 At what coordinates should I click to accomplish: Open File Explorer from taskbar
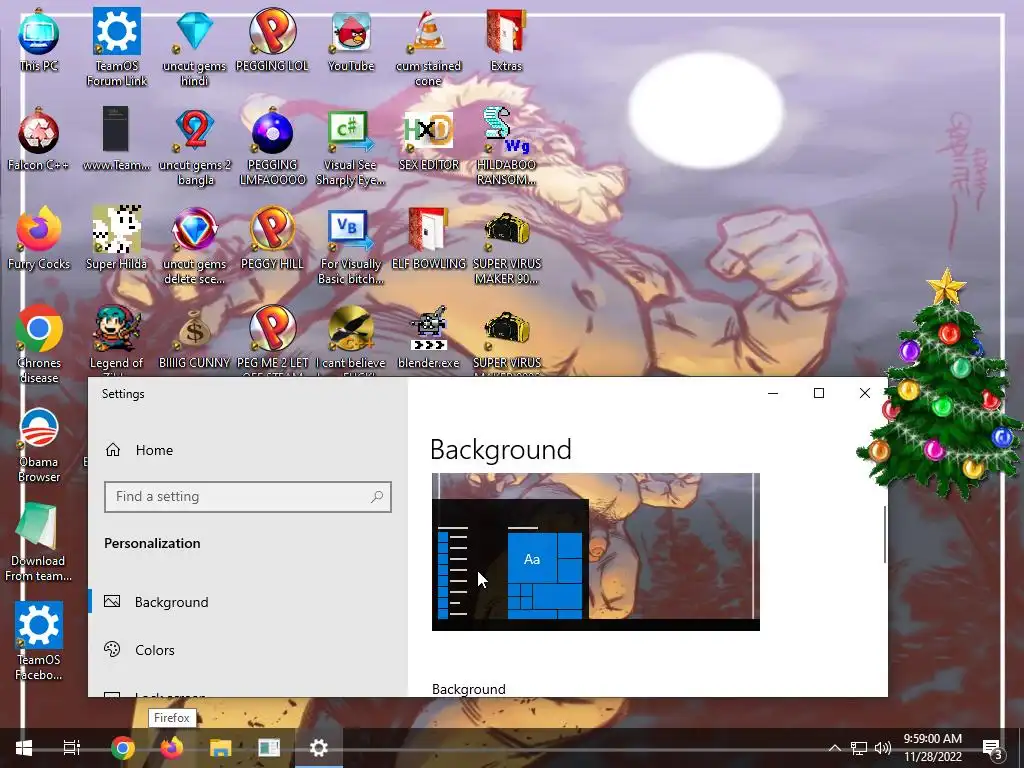pyautogui.click(x=220, y=748)
